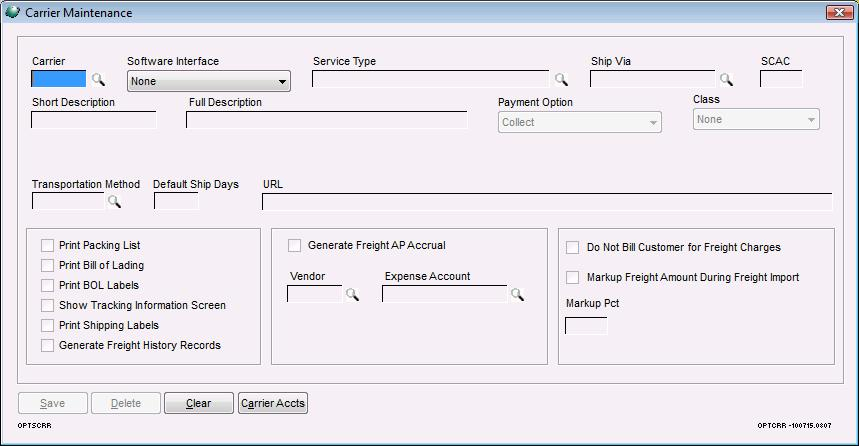Focus the Carrier input field
Viewport: 859px width, 446px height.
(59, 79)
